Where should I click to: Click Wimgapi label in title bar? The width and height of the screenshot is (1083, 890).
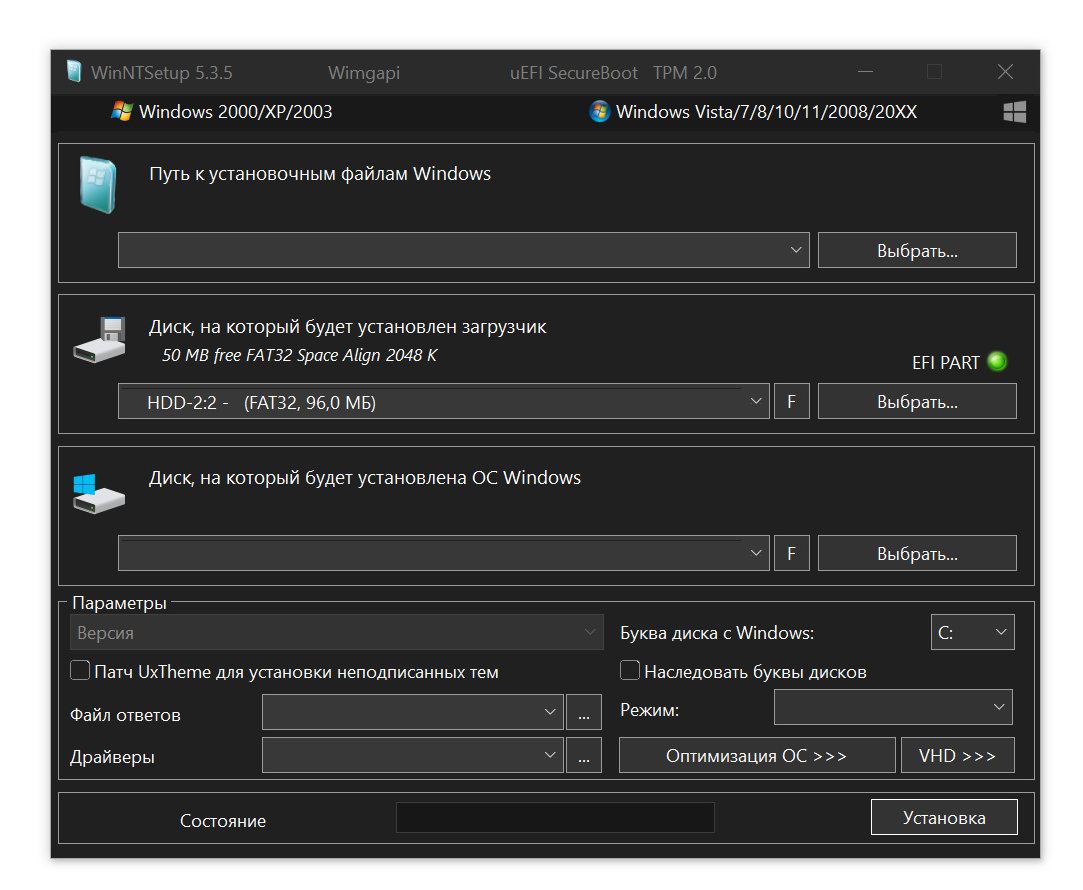(x=364, y=72)
